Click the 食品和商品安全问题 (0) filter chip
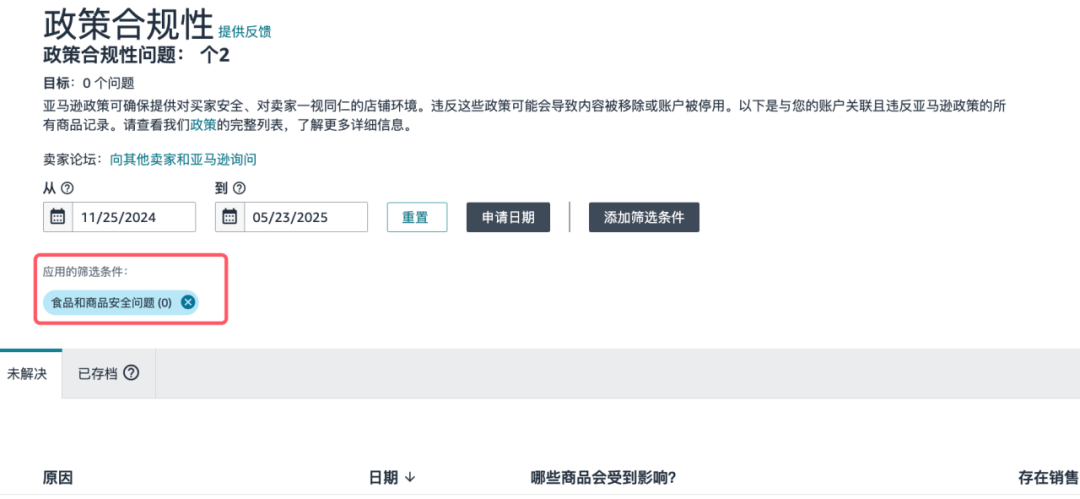 pos(121,302)
